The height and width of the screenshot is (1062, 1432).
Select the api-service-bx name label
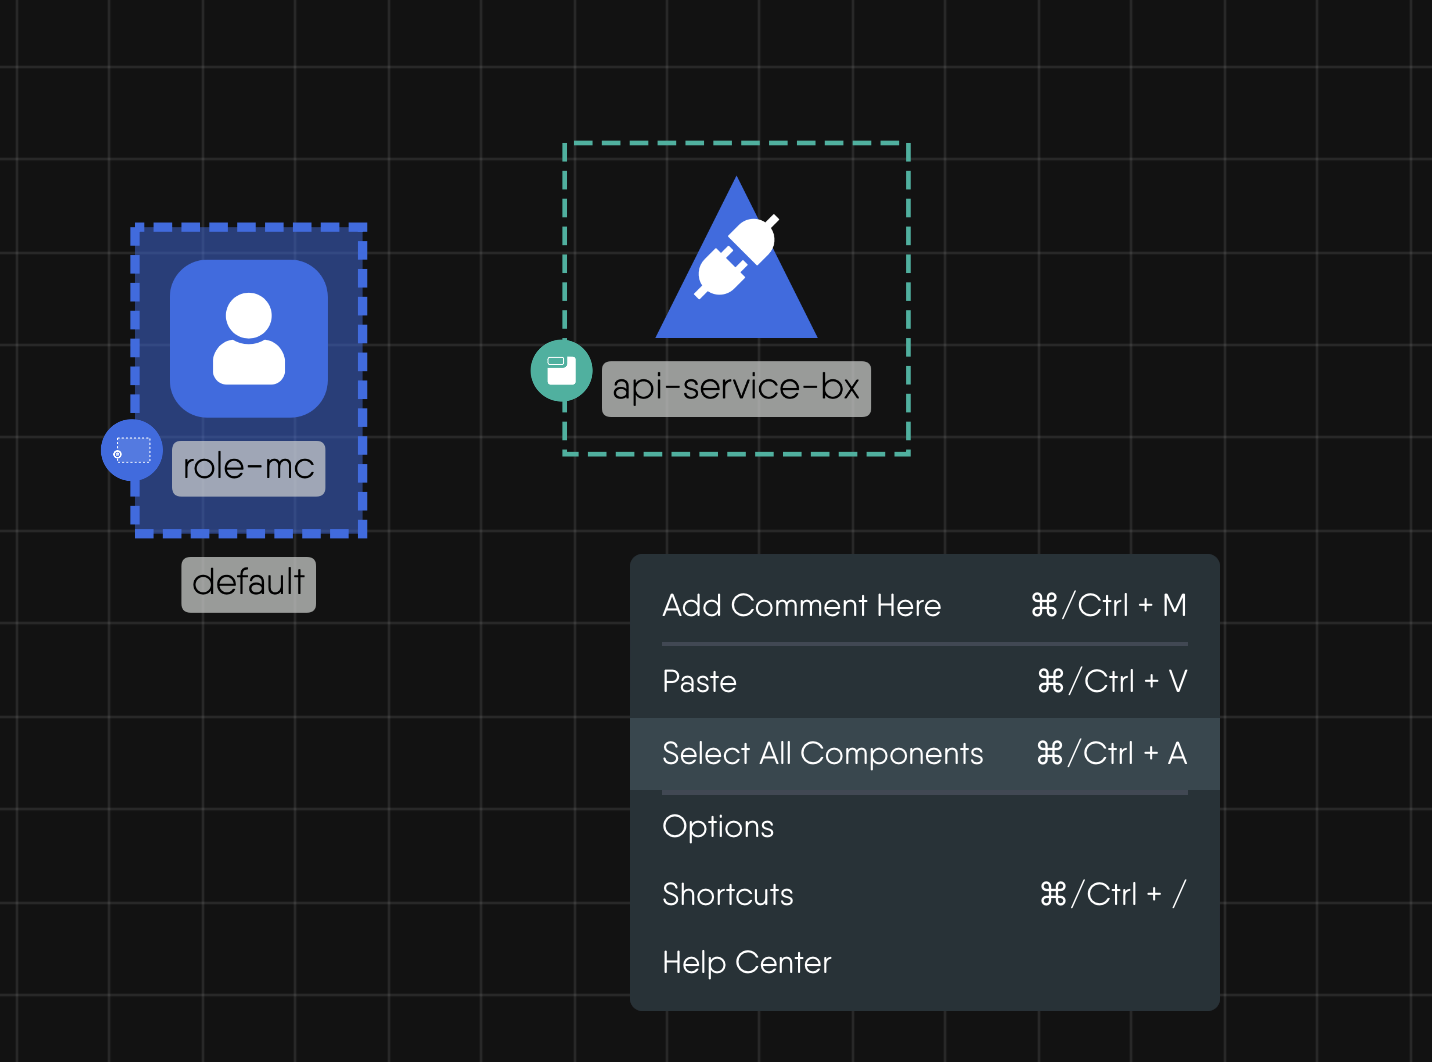click(736, 388)
